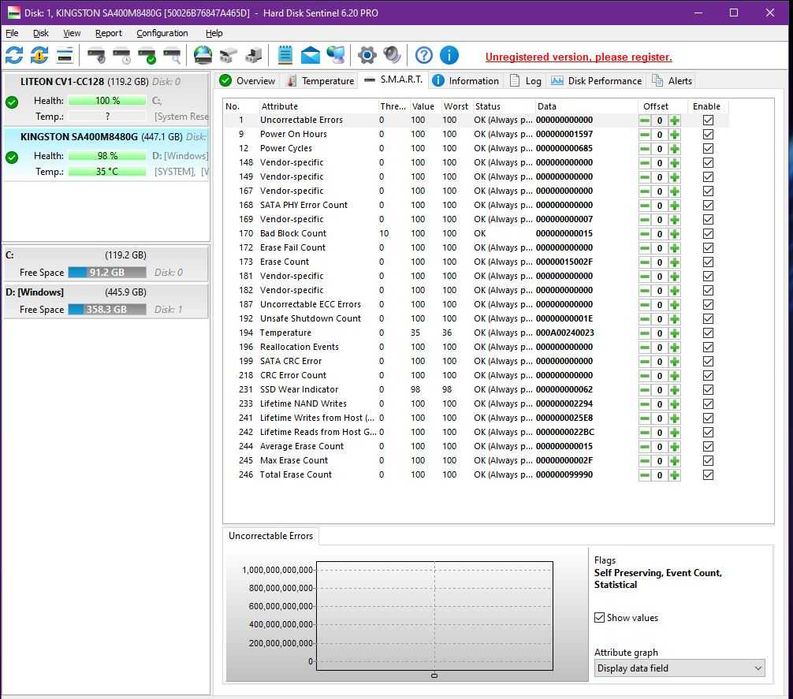Click the blue information about icon
This screenshot has width=793, height=699.
[449, 55]
